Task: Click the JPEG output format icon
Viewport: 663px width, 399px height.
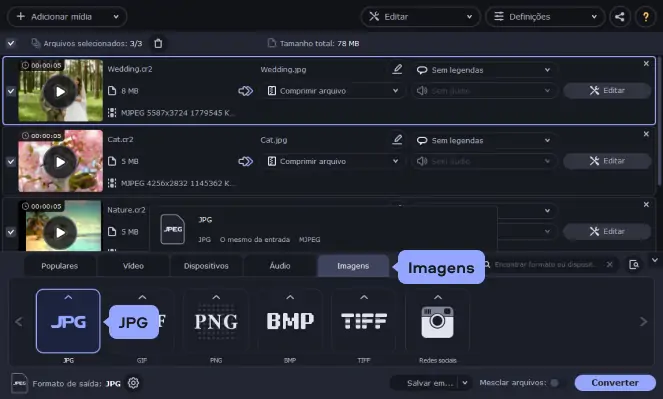Action: [x=19, y=383]
